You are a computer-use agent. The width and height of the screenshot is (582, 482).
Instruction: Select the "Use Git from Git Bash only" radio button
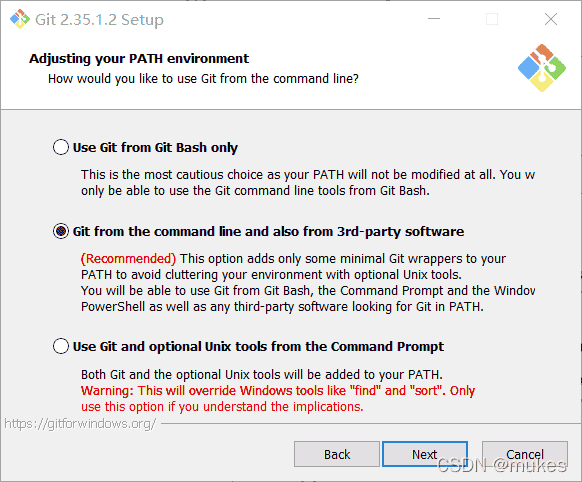[x=61, y=147]
